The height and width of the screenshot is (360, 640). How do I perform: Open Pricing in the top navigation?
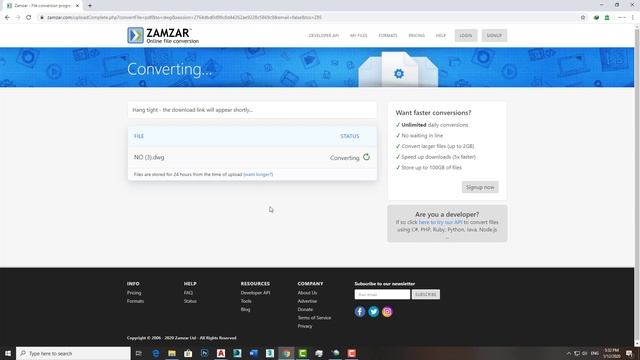[417, 36]
